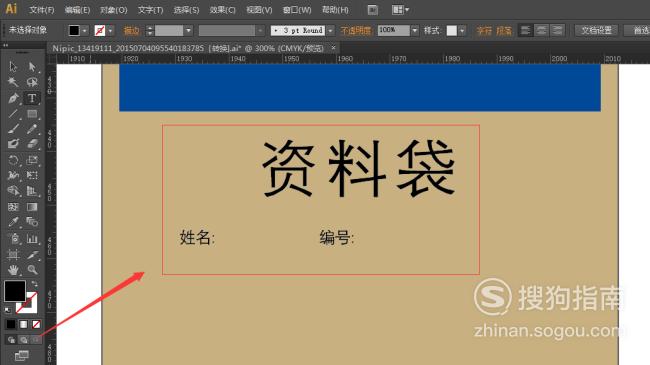Viewport: 650px width, 365px height.
Task: Select the Artboard tool
Action: 13,254
